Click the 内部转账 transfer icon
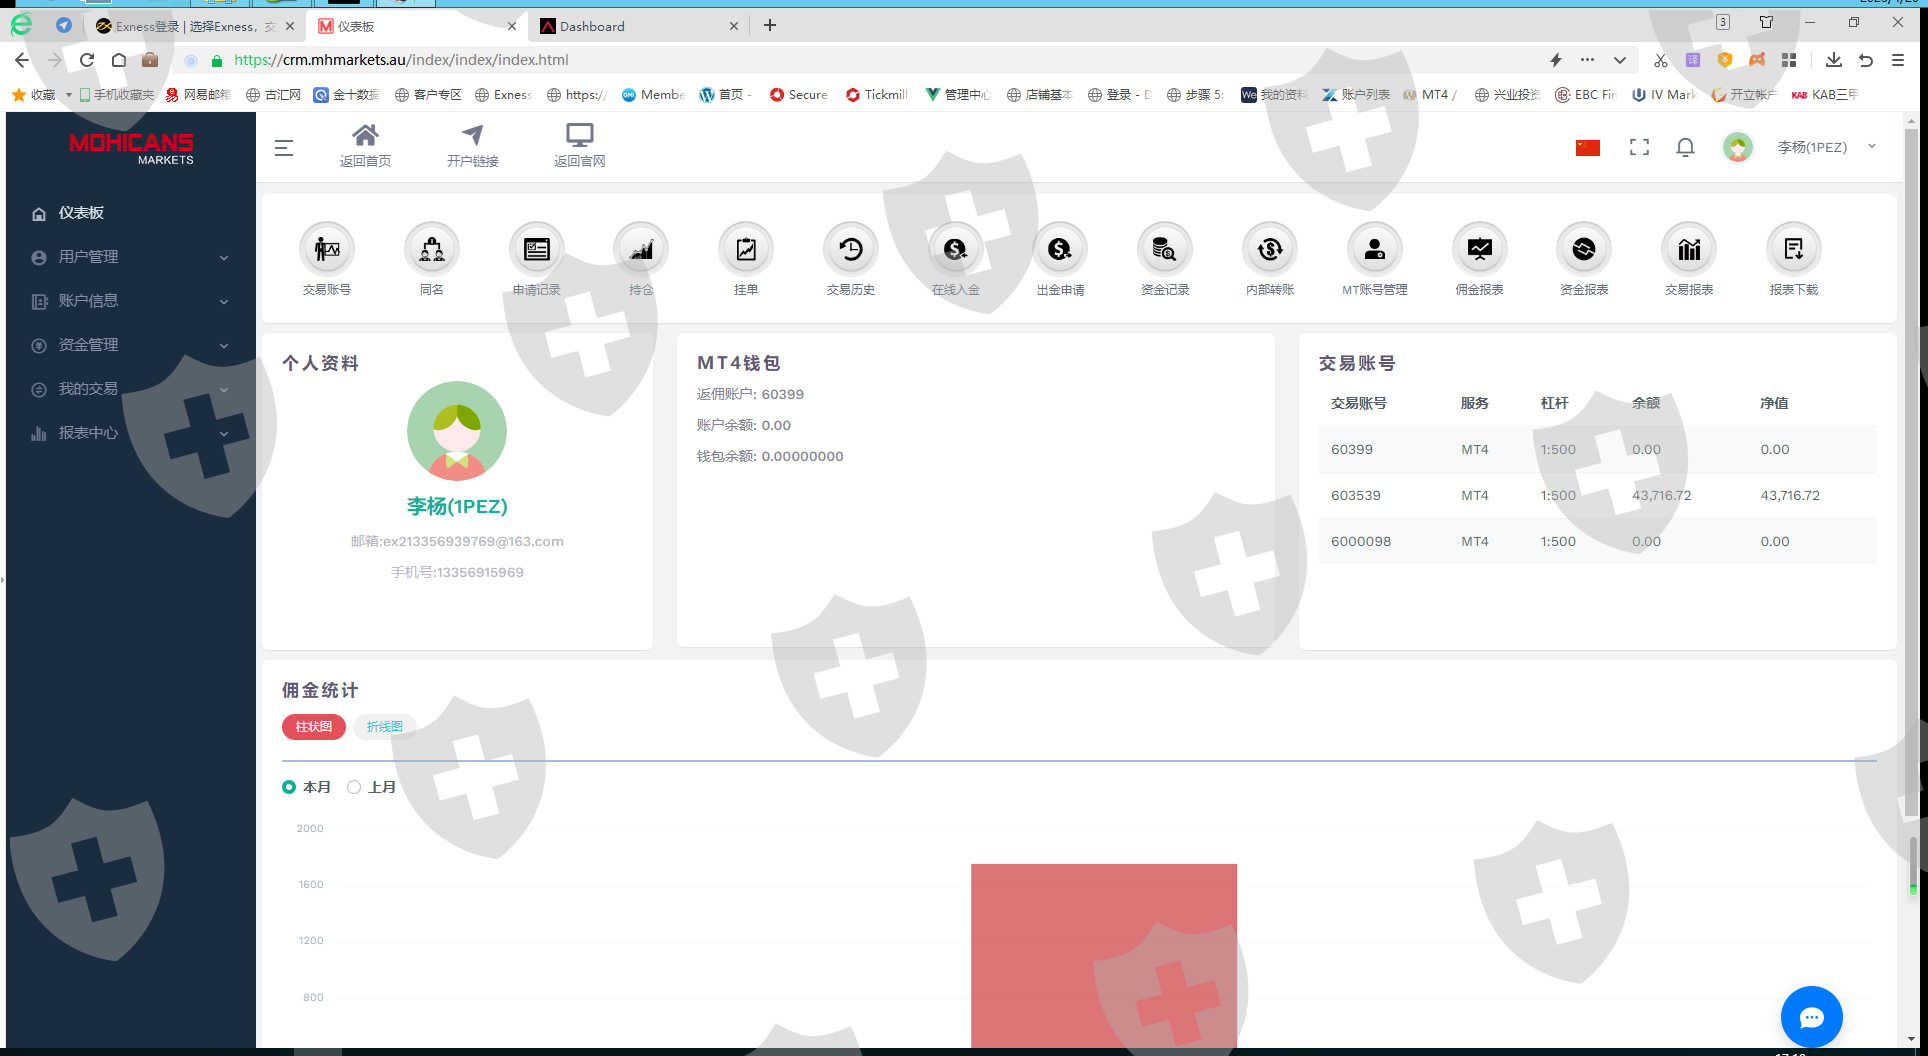 1270,249
